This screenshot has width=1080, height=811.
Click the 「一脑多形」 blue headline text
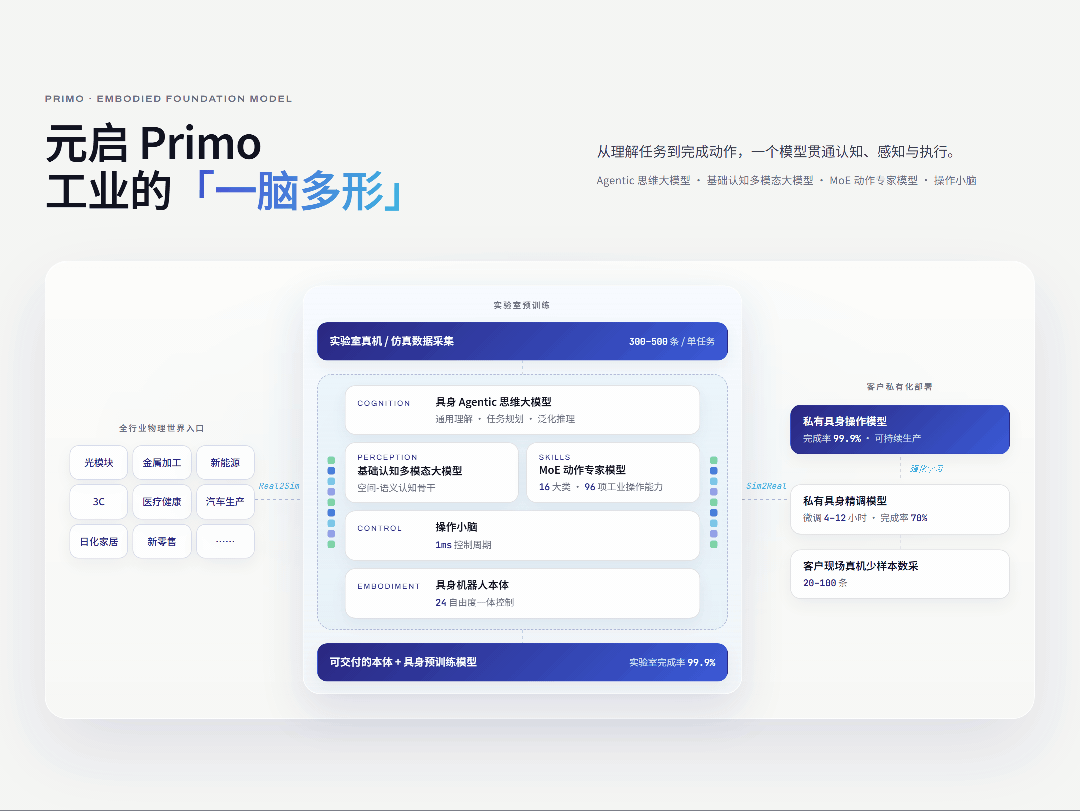[300, 191]
